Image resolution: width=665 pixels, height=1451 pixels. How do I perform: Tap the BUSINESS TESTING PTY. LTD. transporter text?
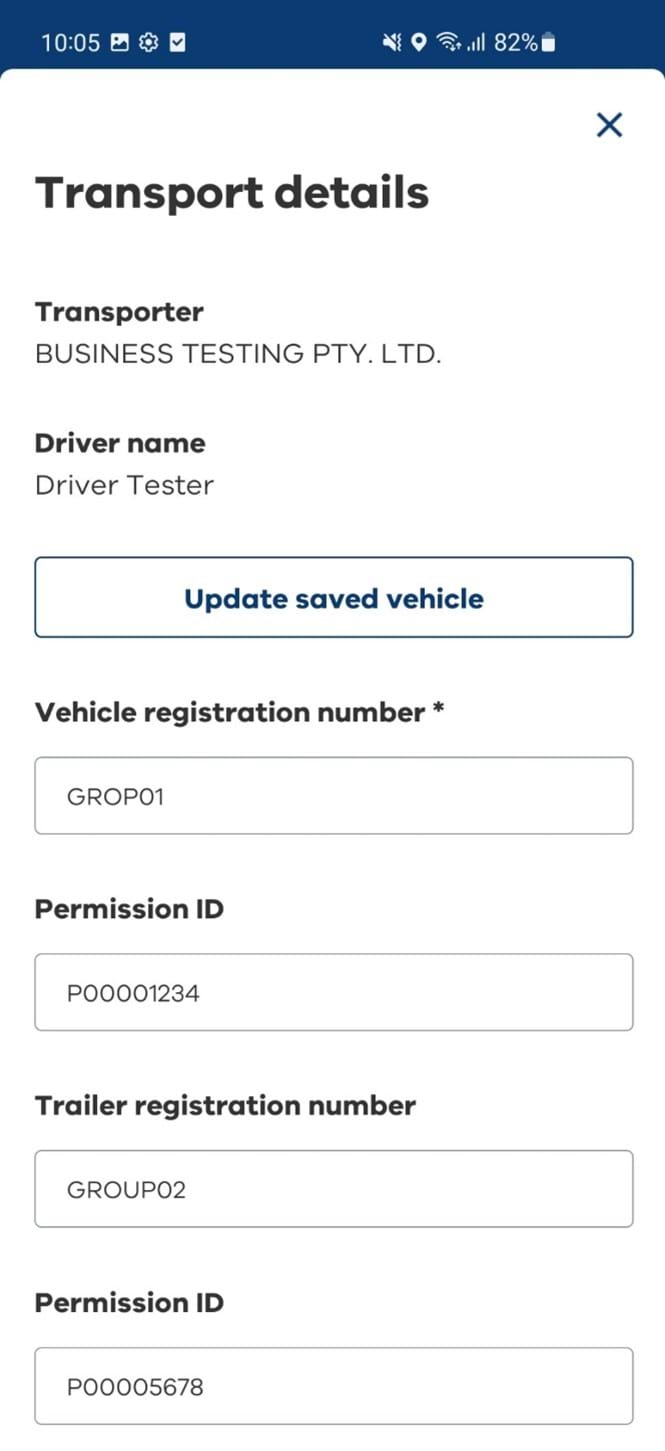238,353
